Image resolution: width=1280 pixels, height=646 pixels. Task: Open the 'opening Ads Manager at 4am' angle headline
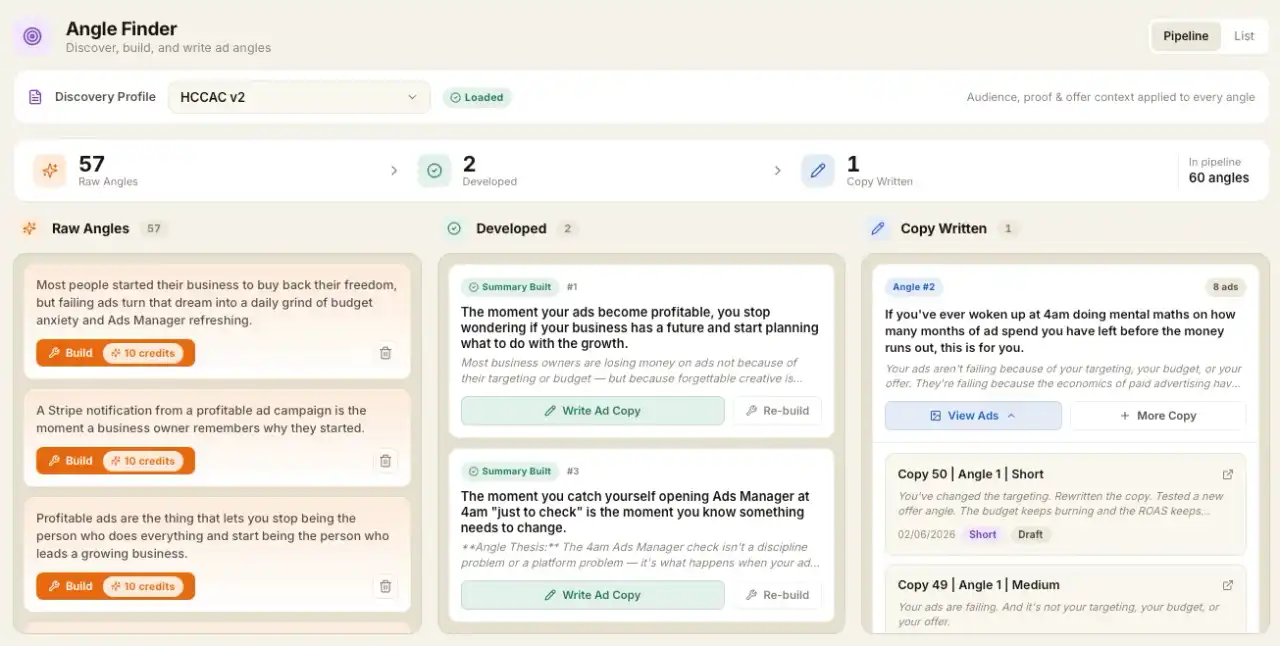(x=636, y=512)
